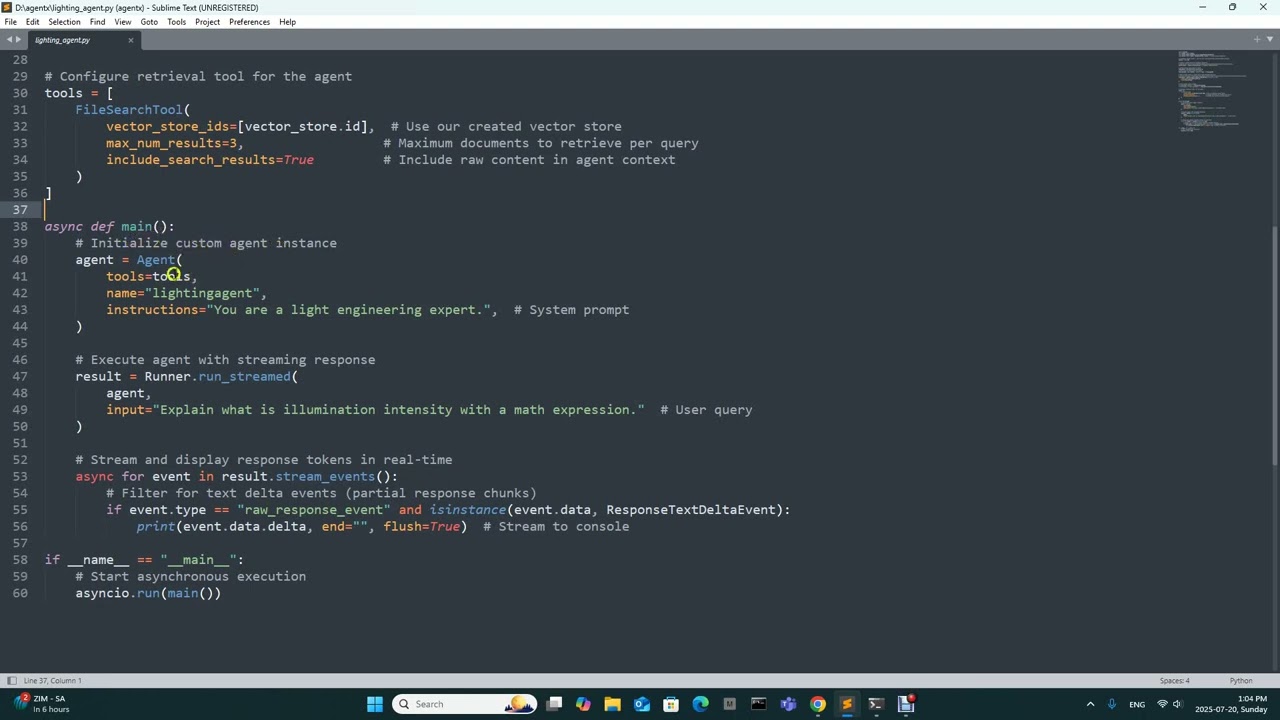Open the floppy-disk app with red badge

coord(906,704)
